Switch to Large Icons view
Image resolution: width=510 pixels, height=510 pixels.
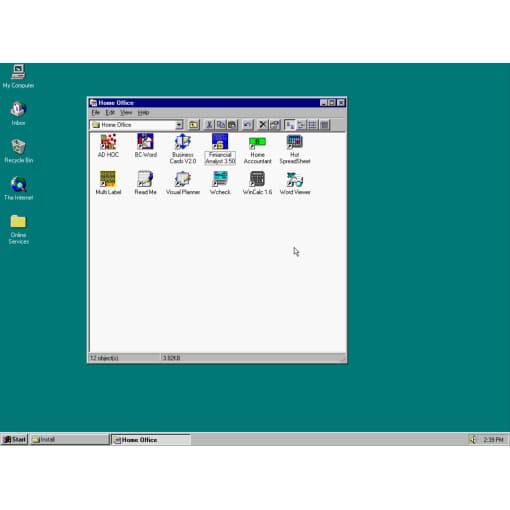point(290,125)
